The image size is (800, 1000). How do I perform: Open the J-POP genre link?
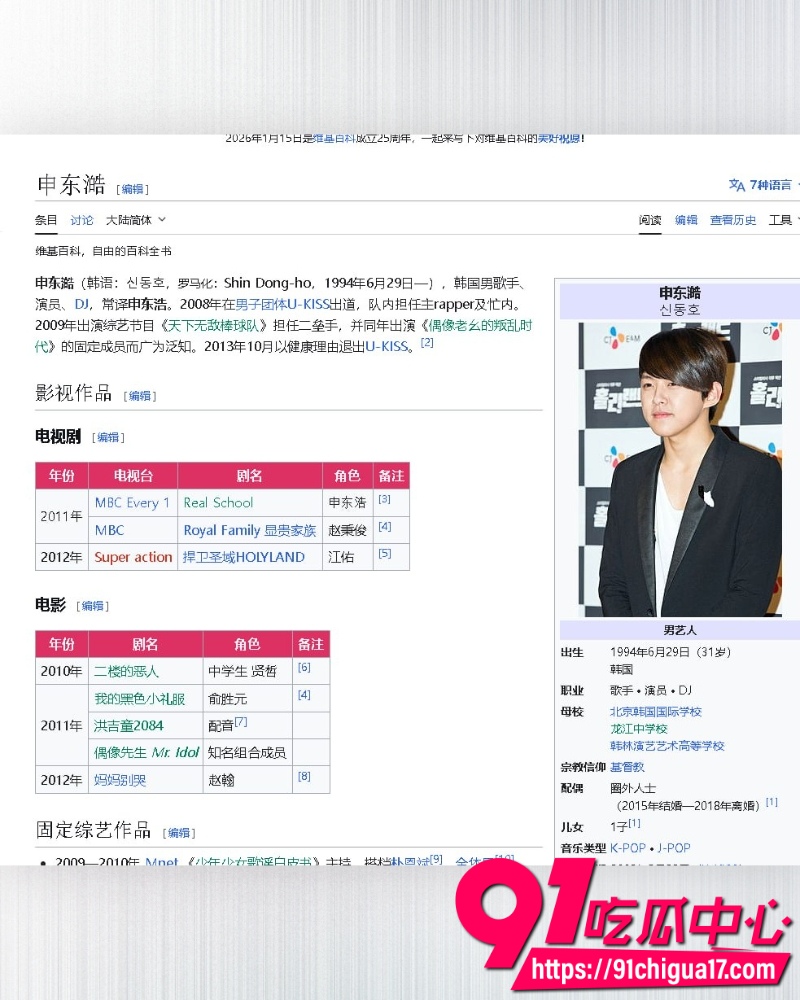(674, 848)
